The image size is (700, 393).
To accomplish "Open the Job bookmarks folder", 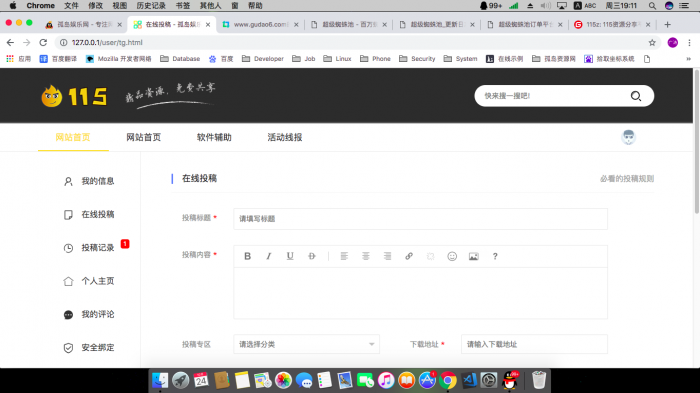I will pos(304,59).
